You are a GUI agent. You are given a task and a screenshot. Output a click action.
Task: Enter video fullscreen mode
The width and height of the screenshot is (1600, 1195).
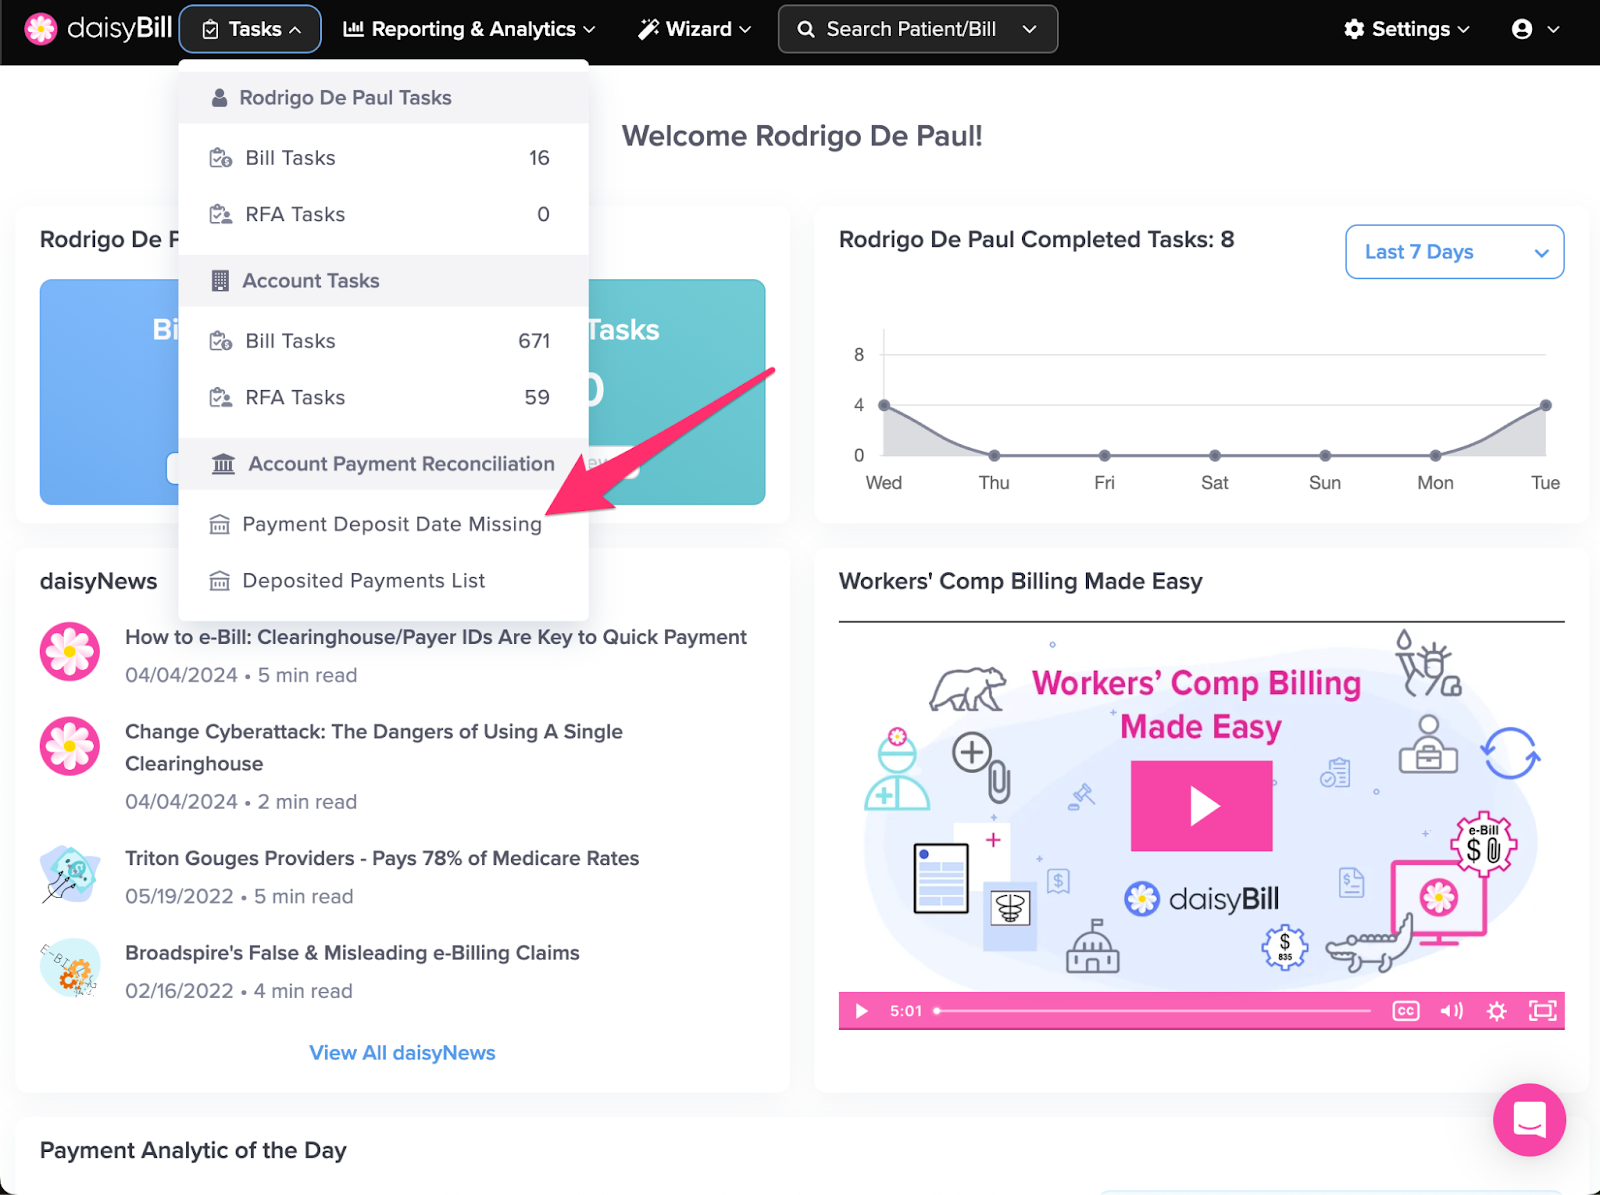[1542, 1011]
